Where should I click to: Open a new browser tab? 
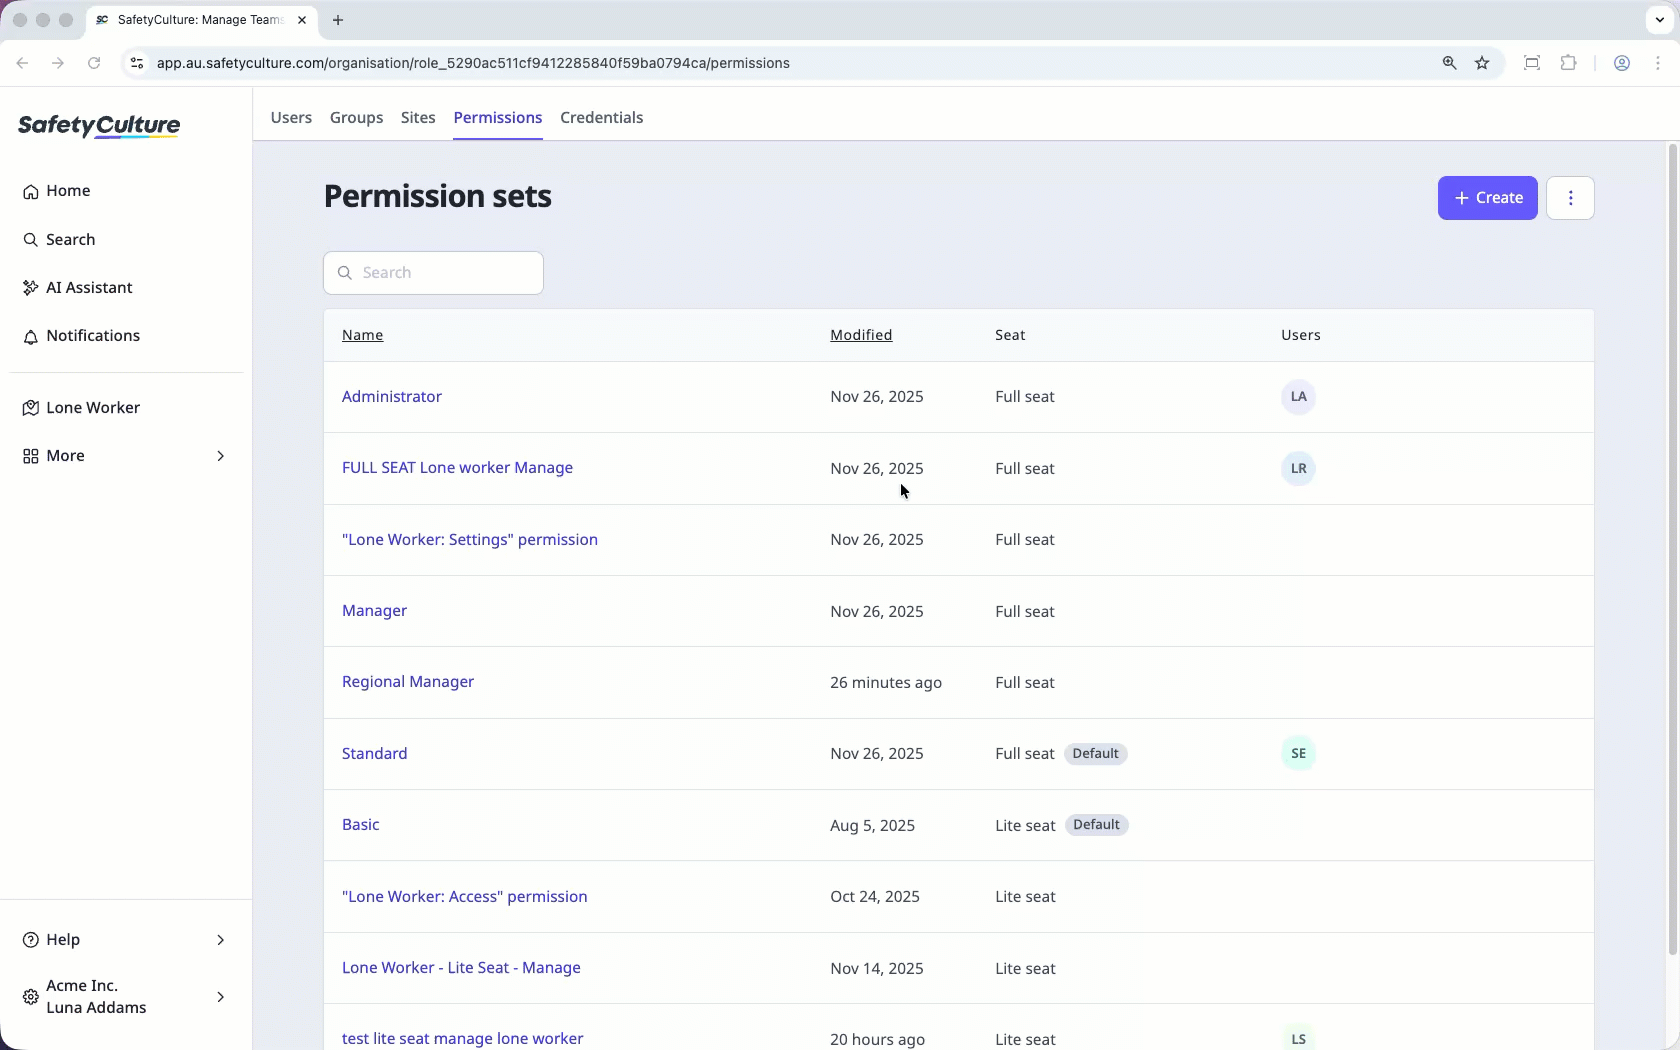coord(338,20)
